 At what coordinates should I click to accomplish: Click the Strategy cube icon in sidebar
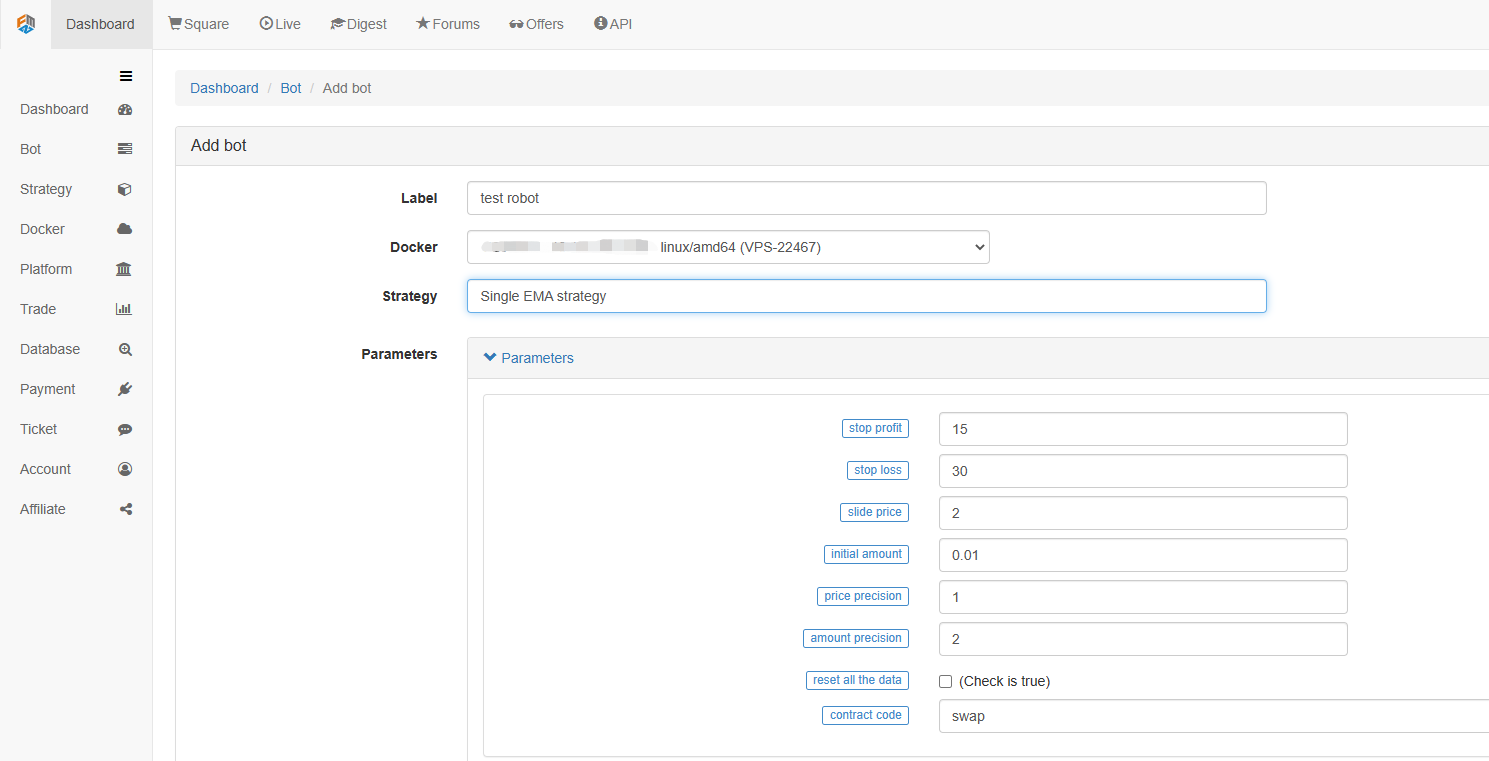[x=125, y=189]
